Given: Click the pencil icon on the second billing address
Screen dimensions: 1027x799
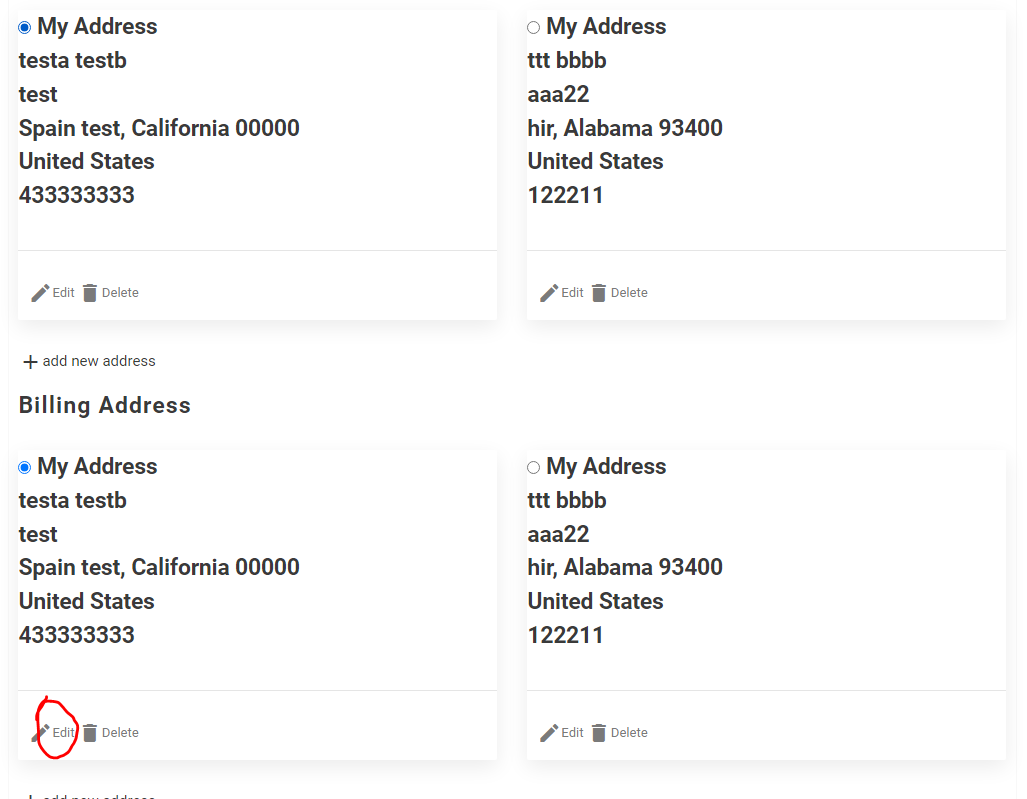Looking at the screenshot, I should pyautogui.click(x=547, y=732).
